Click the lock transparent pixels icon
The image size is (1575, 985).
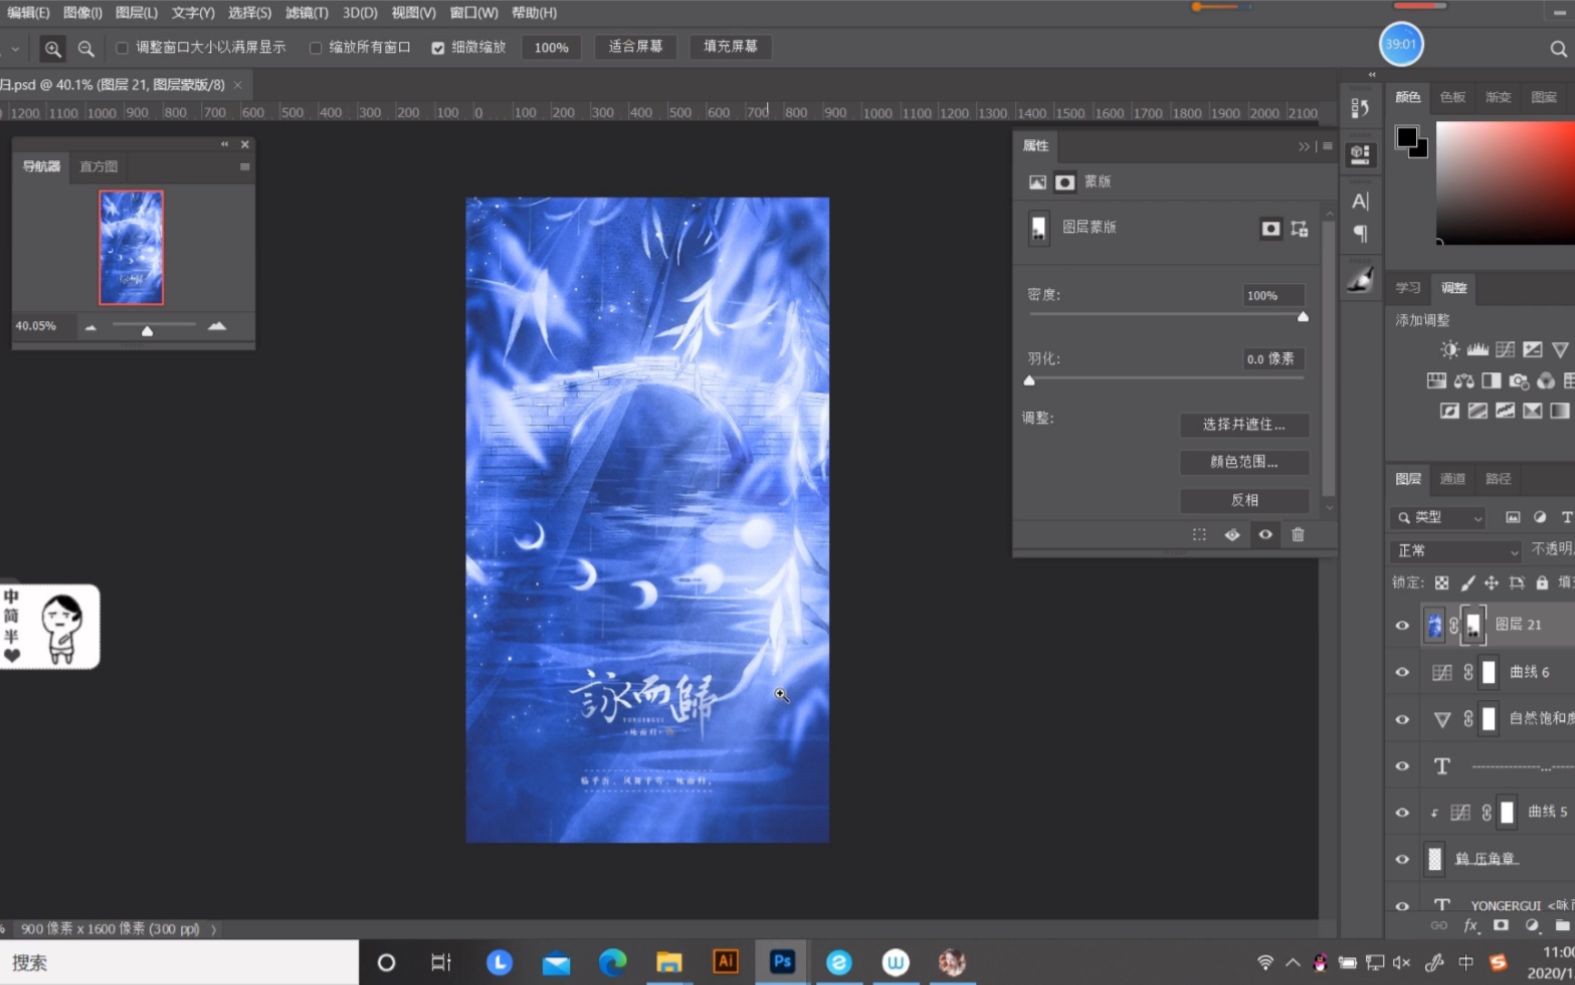coord(1441,583)
